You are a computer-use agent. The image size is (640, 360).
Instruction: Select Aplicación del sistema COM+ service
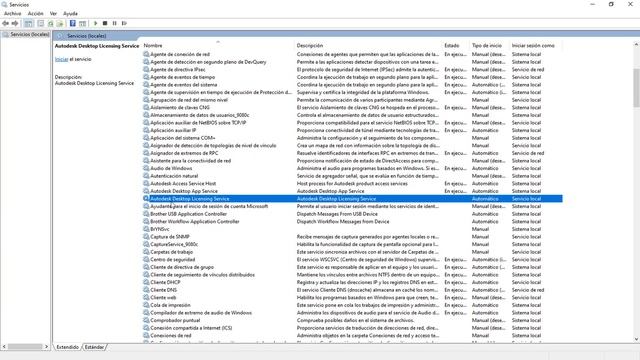click(182, 138)
